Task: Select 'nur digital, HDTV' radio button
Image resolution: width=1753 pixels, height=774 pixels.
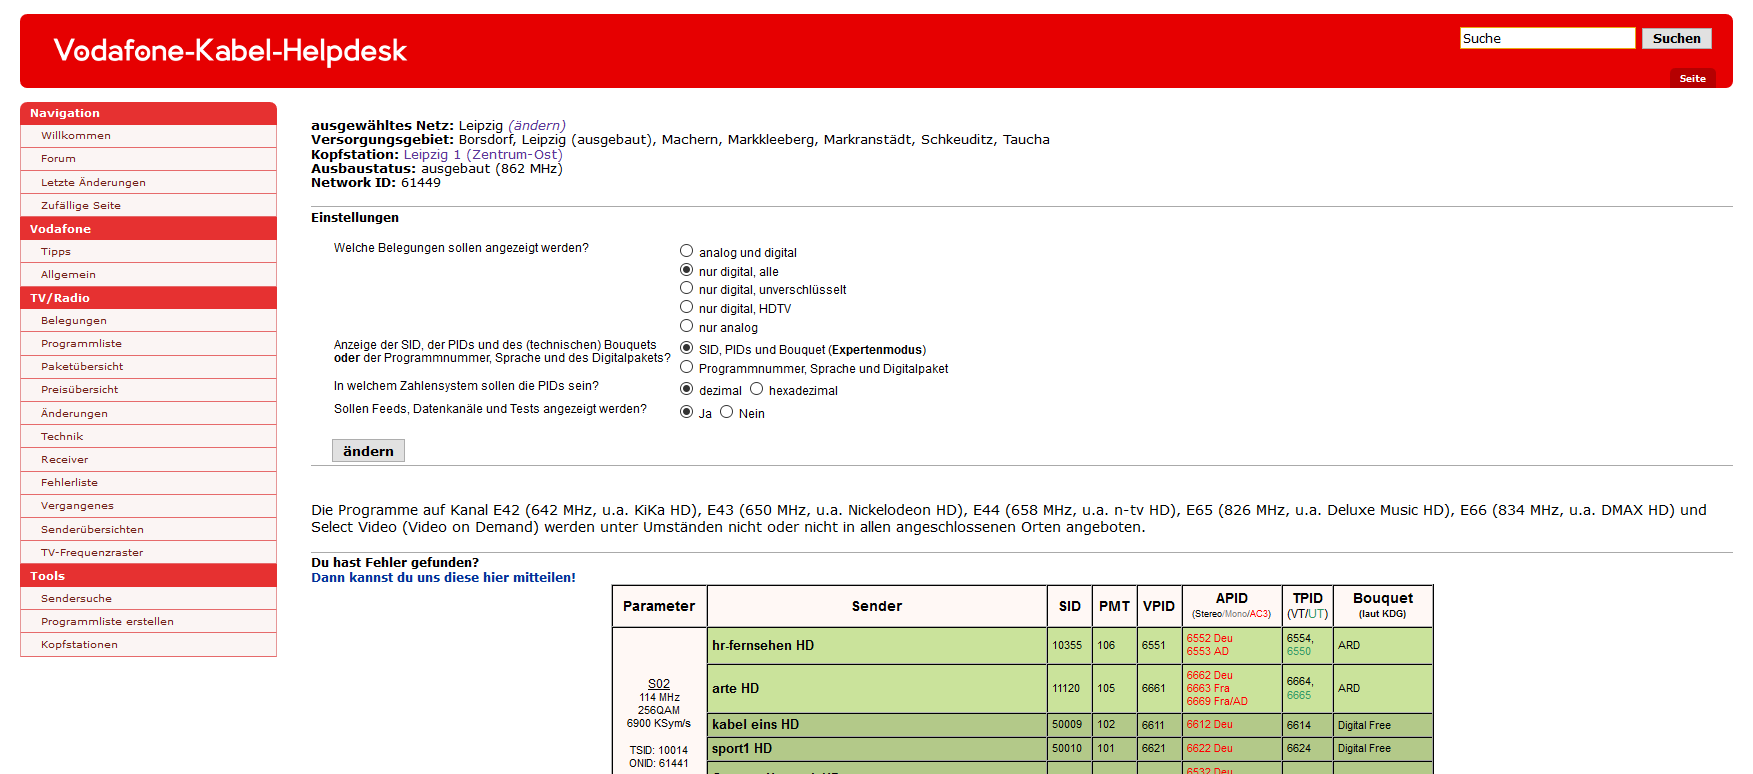Action: click(686, 307)
